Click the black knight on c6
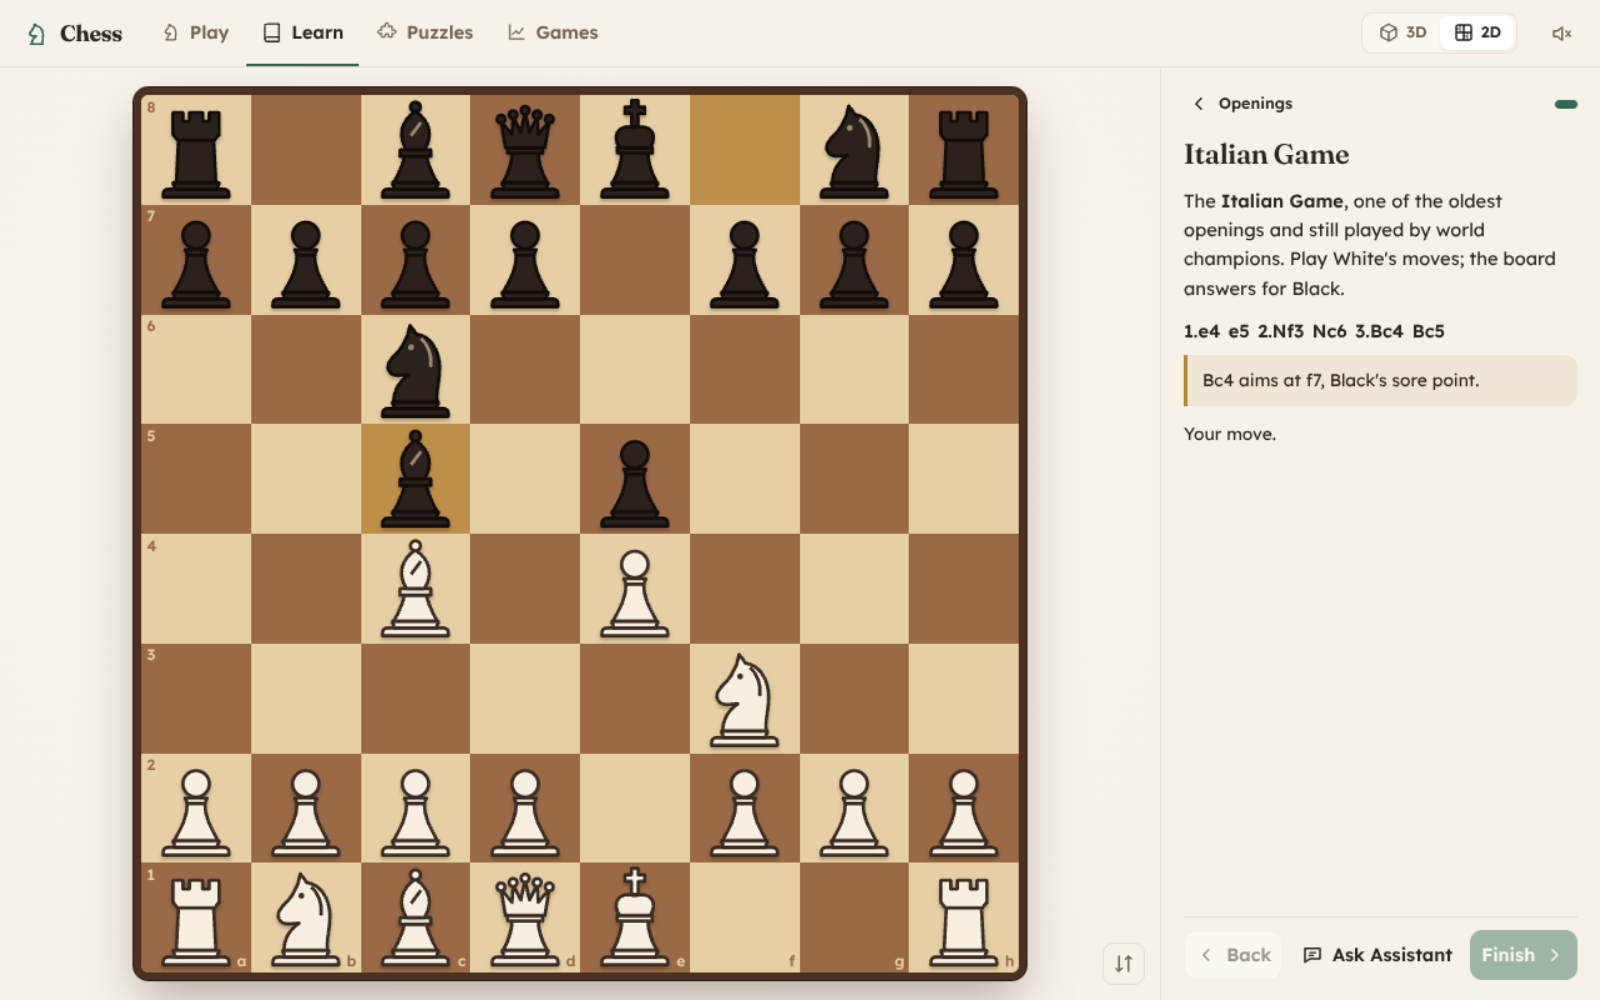This screenshot has height=1000, width=1600. point(415,370)
